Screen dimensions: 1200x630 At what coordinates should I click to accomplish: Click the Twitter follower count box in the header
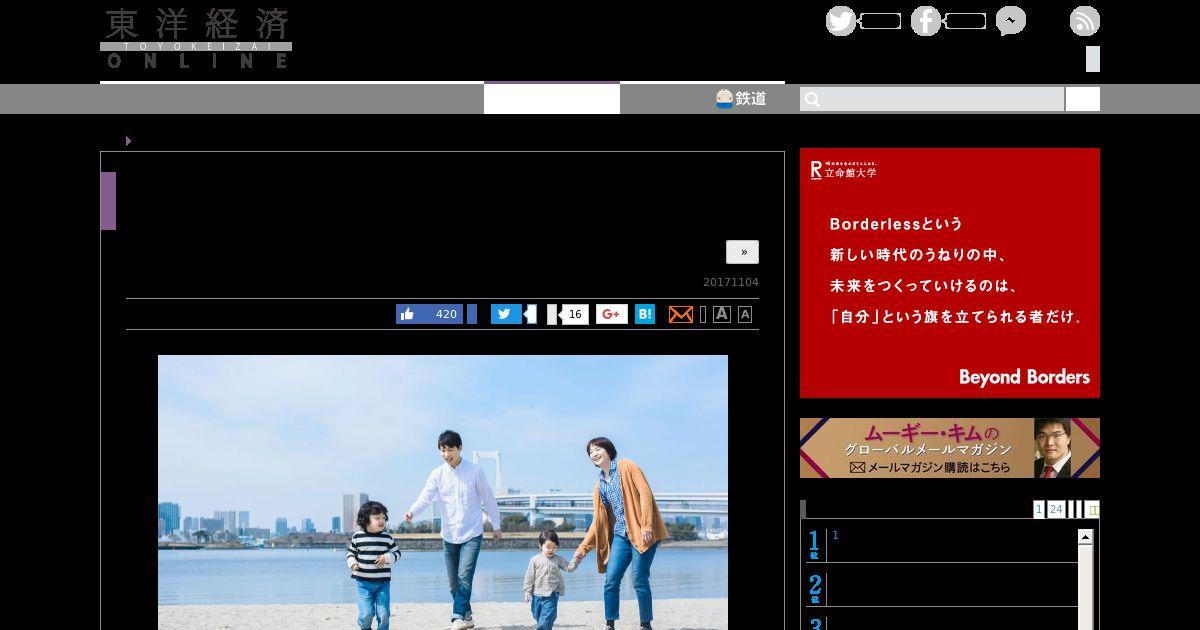(x=881, y=21)
